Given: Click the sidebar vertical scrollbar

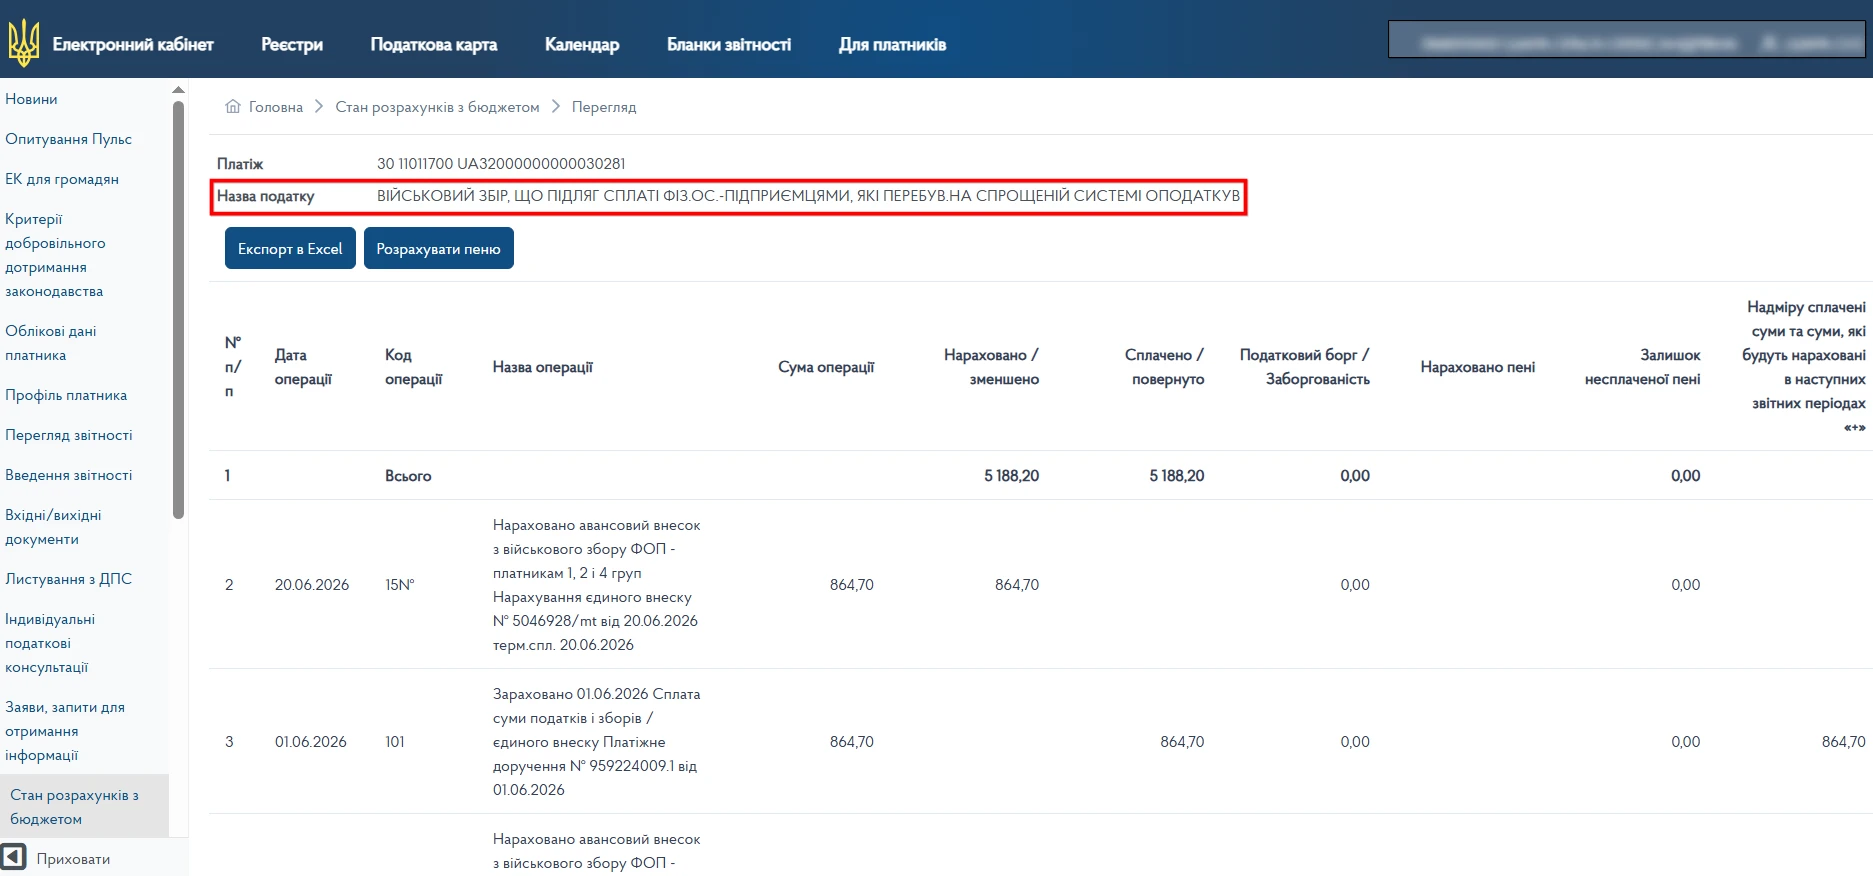Looking at the screenshot, I should point(178,310).
